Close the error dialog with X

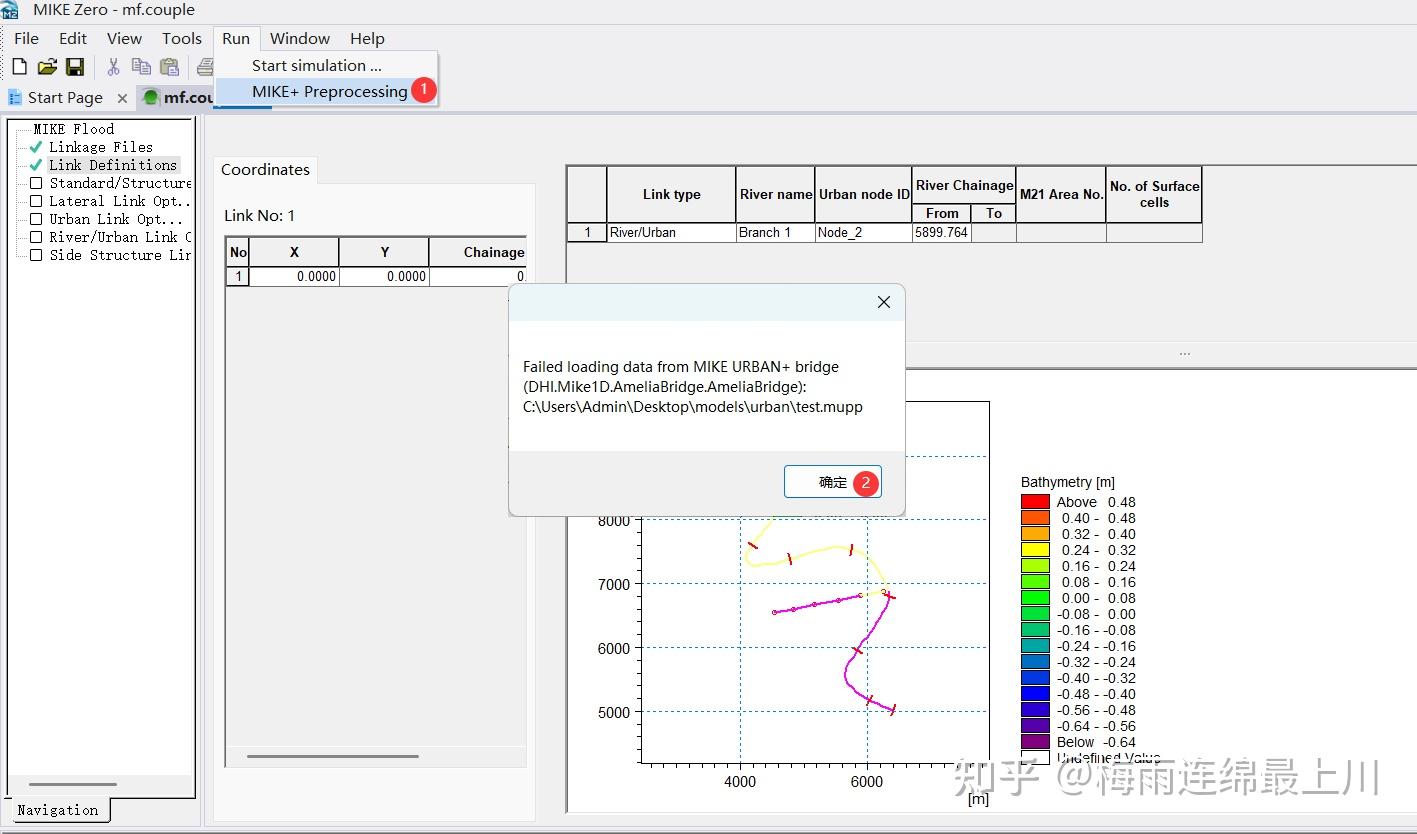coord(883,302)
